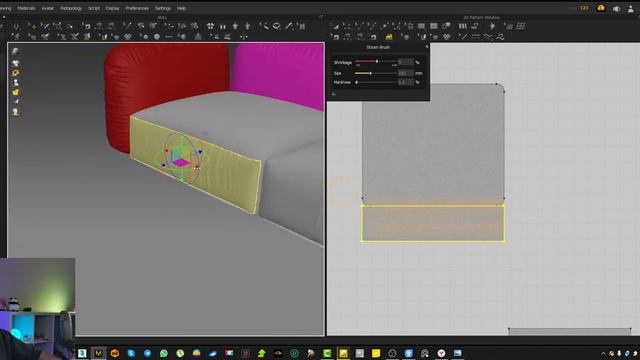Open the Retopology menu
Screen dimensions: 640x360
coord(71,8)
